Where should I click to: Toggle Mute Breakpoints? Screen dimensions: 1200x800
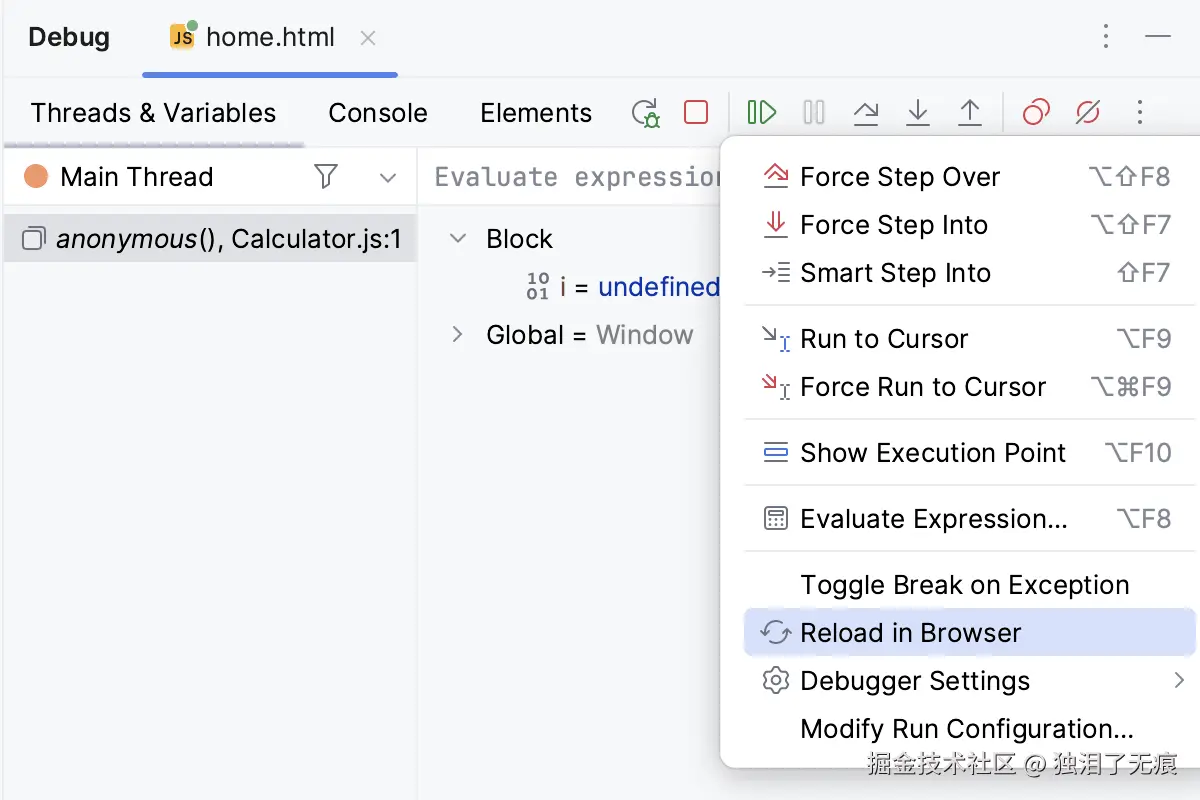pyautogui.click(x=1088, y=113)
